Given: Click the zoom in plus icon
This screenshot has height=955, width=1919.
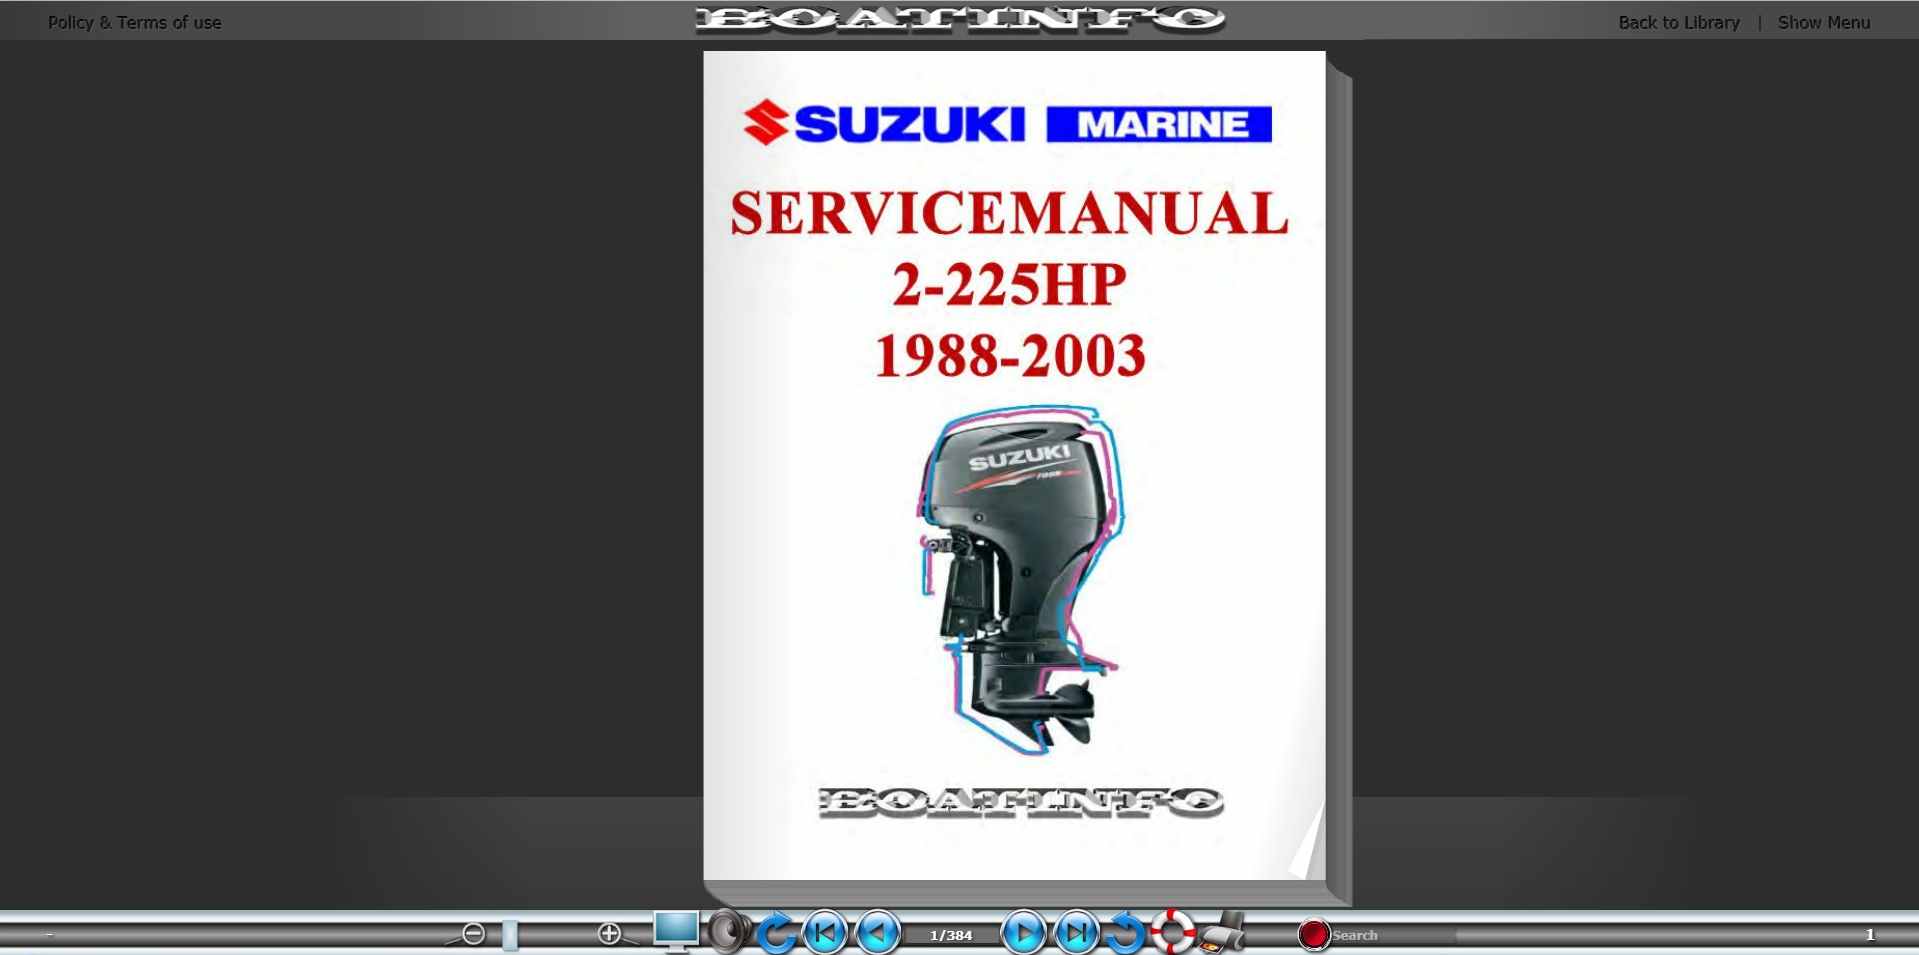Looking at the screenshot, I should point(609,934).
